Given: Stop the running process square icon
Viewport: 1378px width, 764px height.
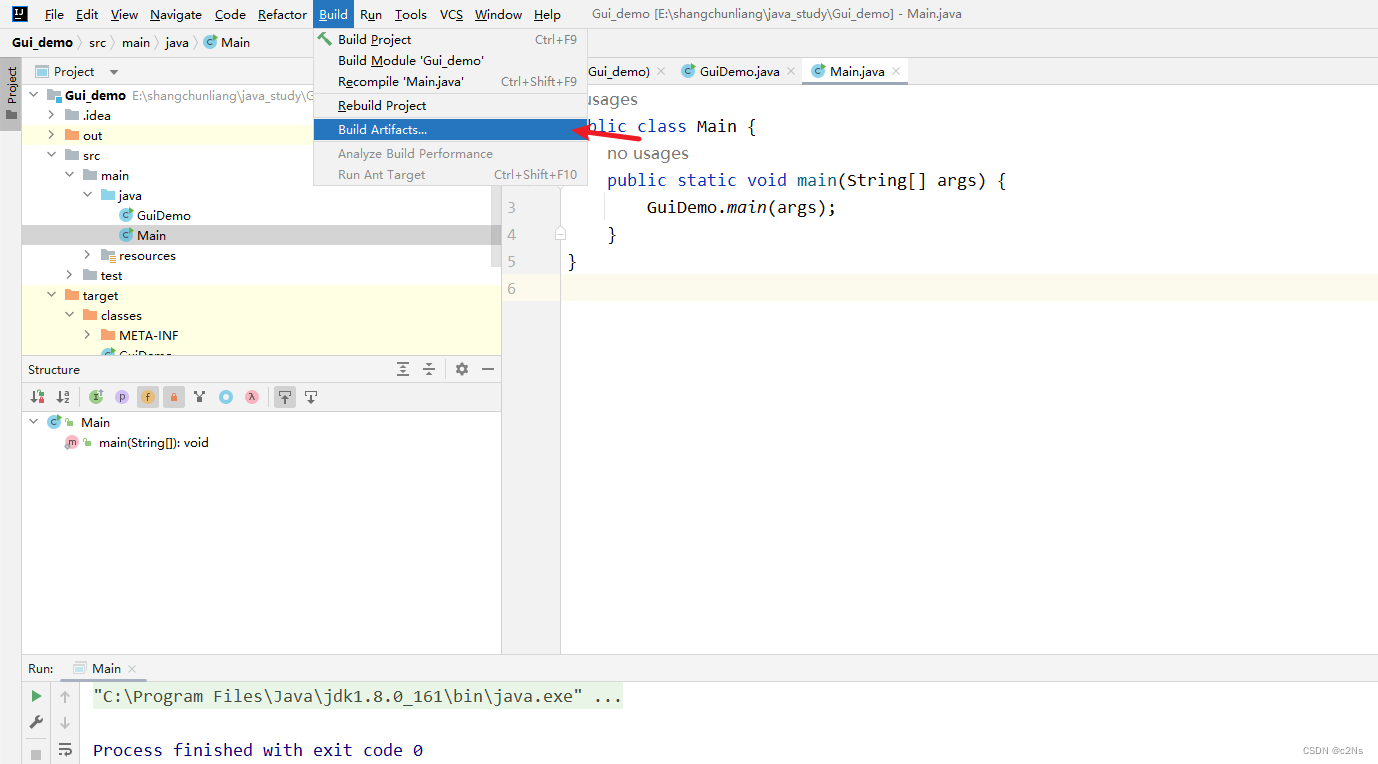Looking at the screenshot, I should 36,754.
